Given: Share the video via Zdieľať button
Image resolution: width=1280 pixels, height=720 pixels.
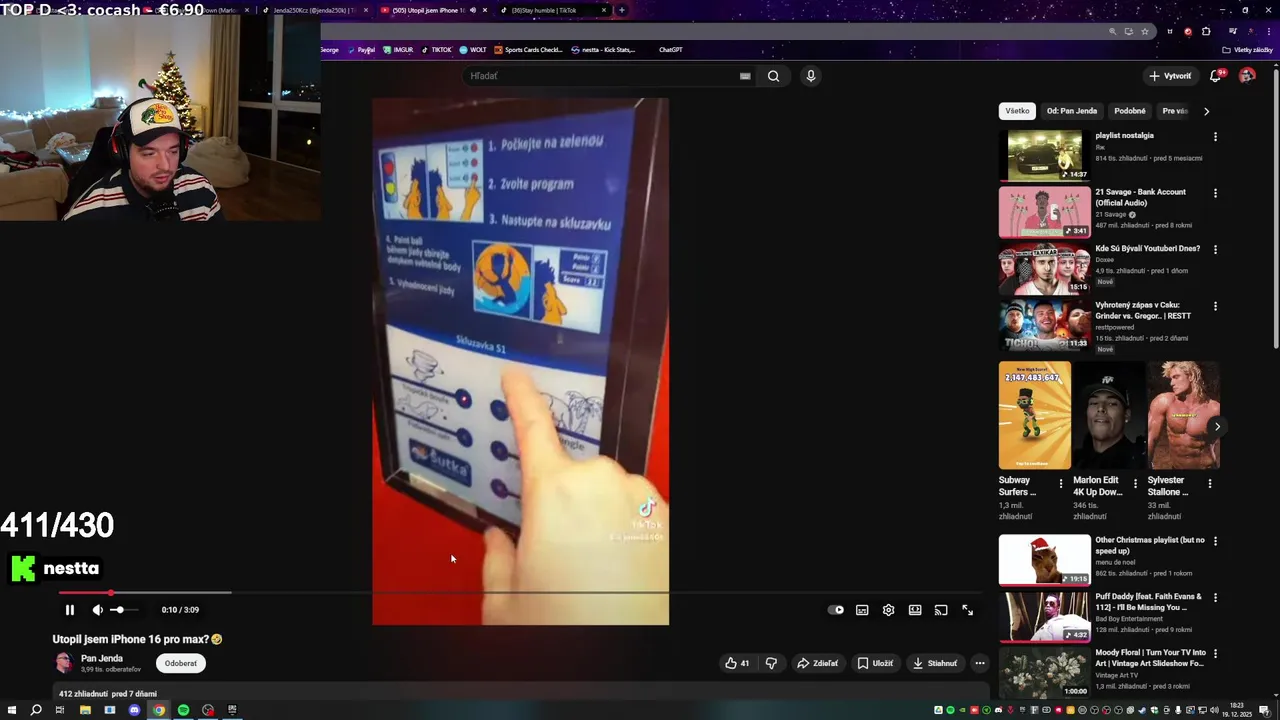Looking at the screenshot, I should 817,663.
